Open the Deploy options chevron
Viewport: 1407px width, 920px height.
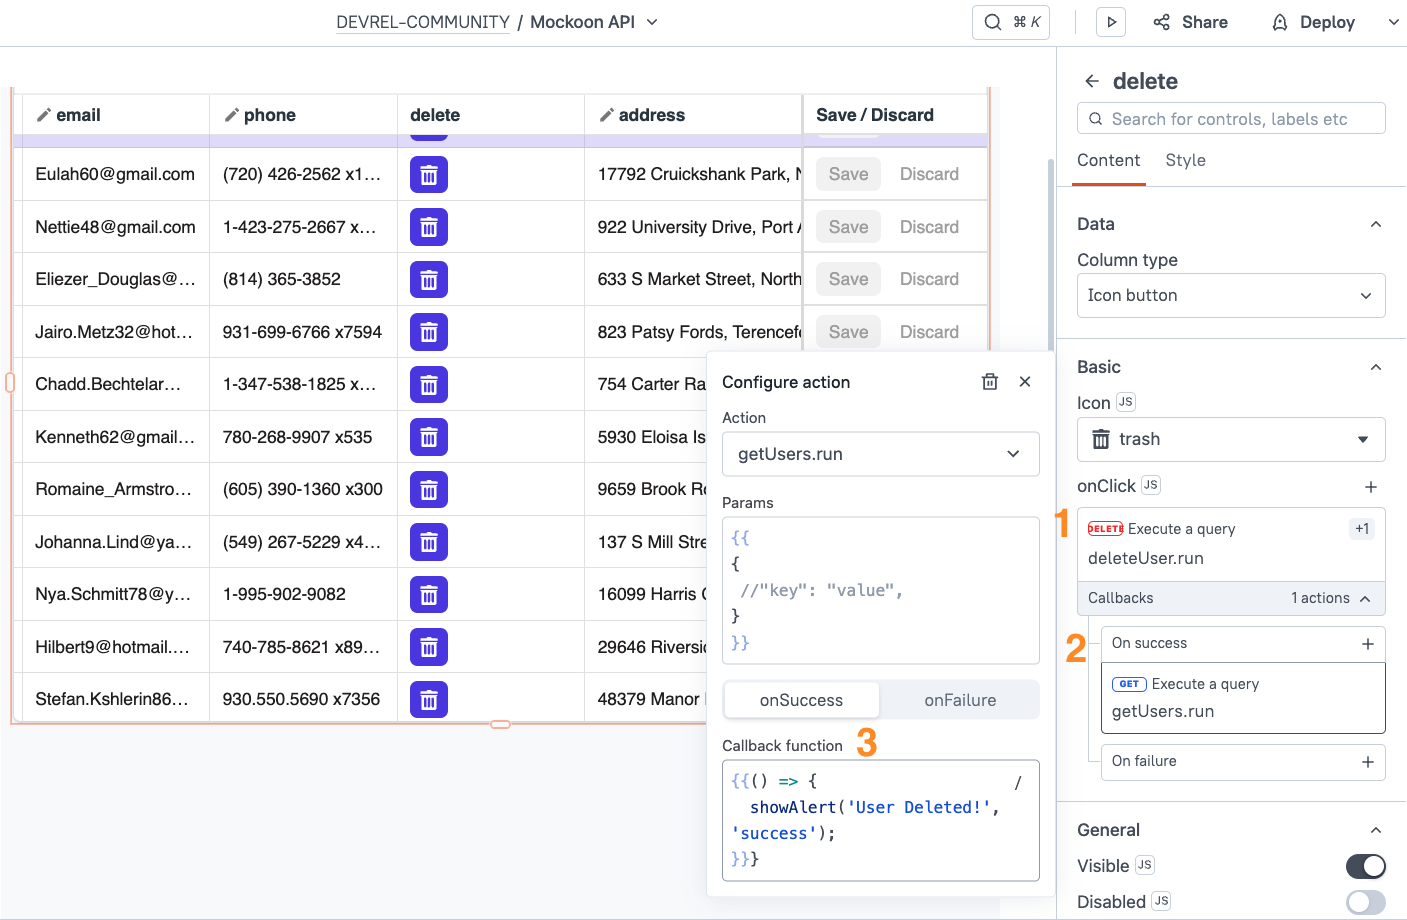(x=1393, y=22)
